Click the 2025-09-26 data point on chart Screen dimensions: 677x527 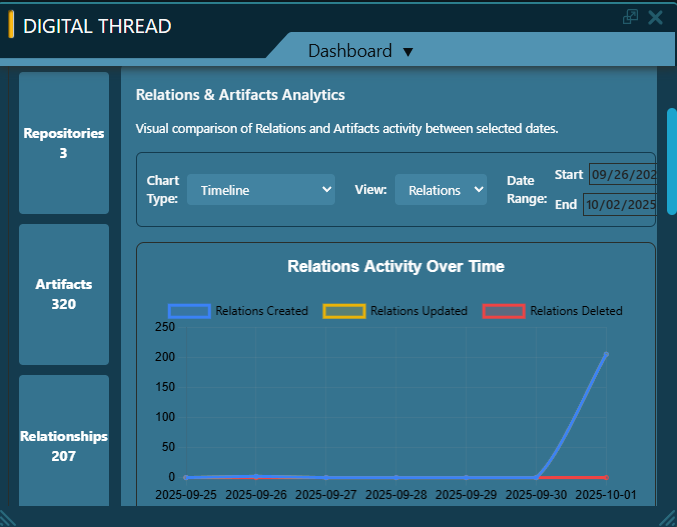(256, 477)
